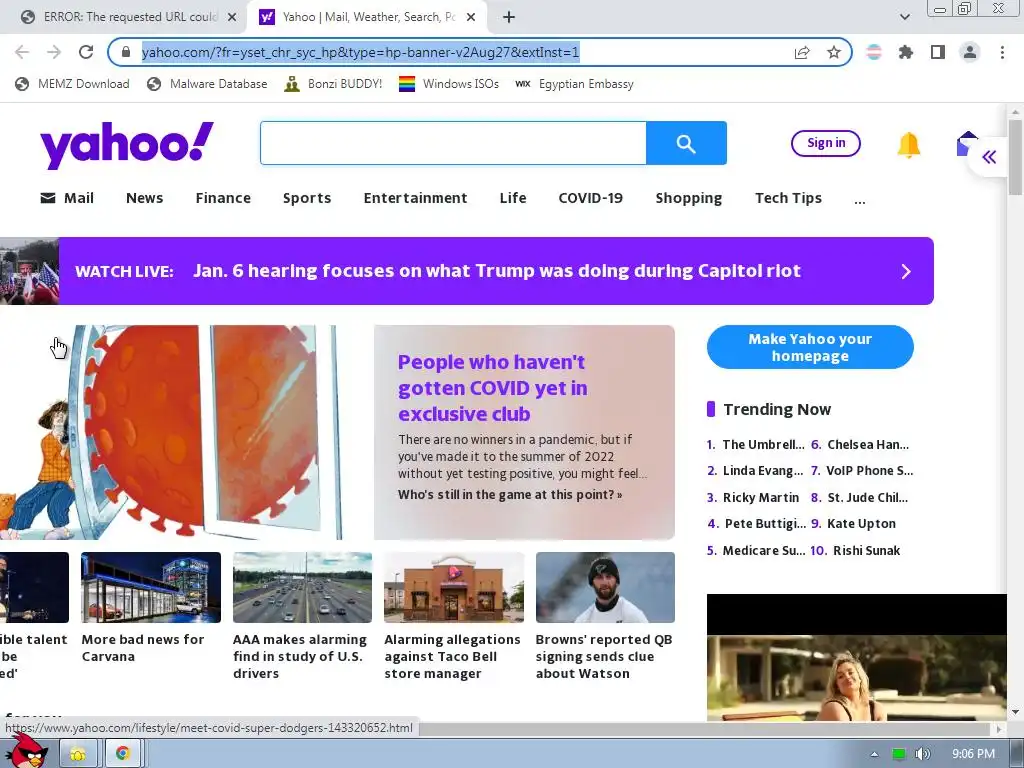
Task: Open trending topic Kate Upton
Action: point(861,524)
